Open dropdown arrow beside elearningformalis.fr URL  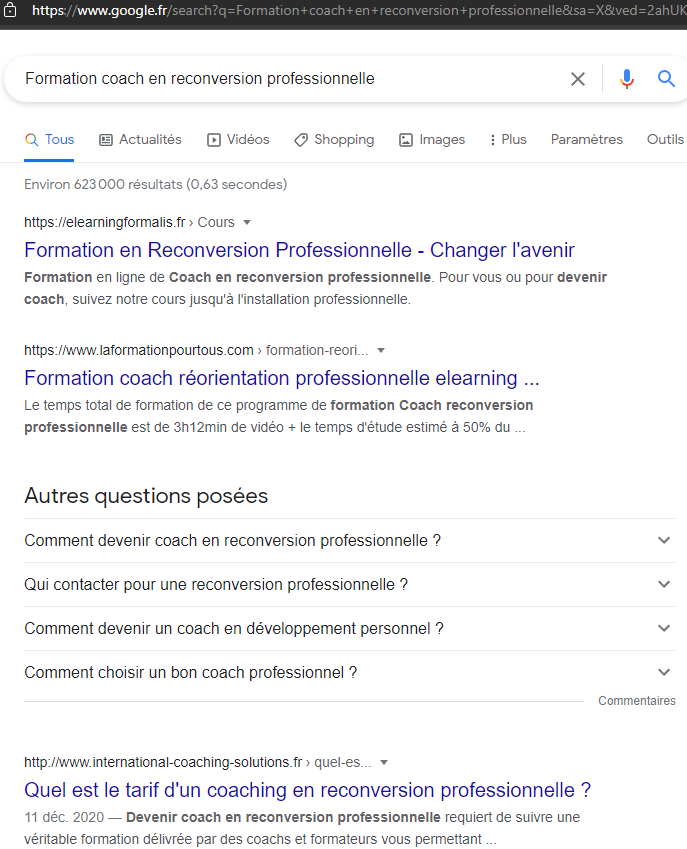coord(247,222)
